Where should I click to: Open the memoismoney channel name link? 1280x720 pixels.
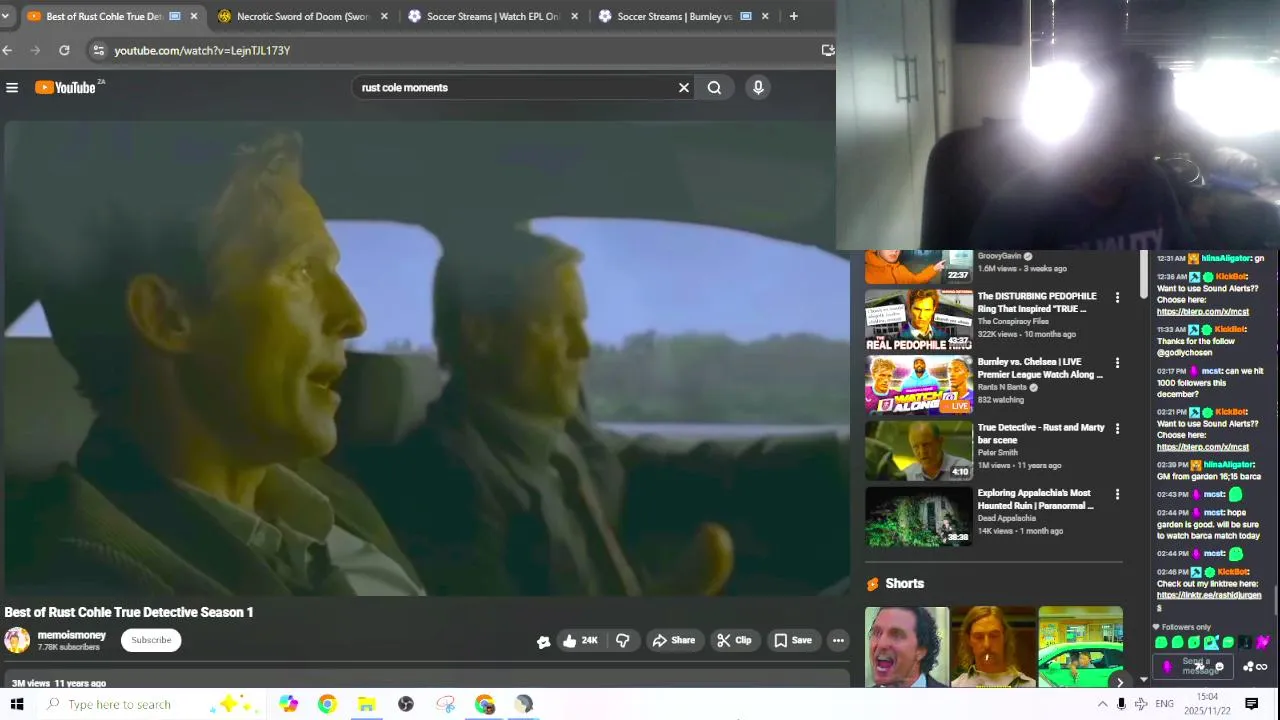click(x=71, y=635)
